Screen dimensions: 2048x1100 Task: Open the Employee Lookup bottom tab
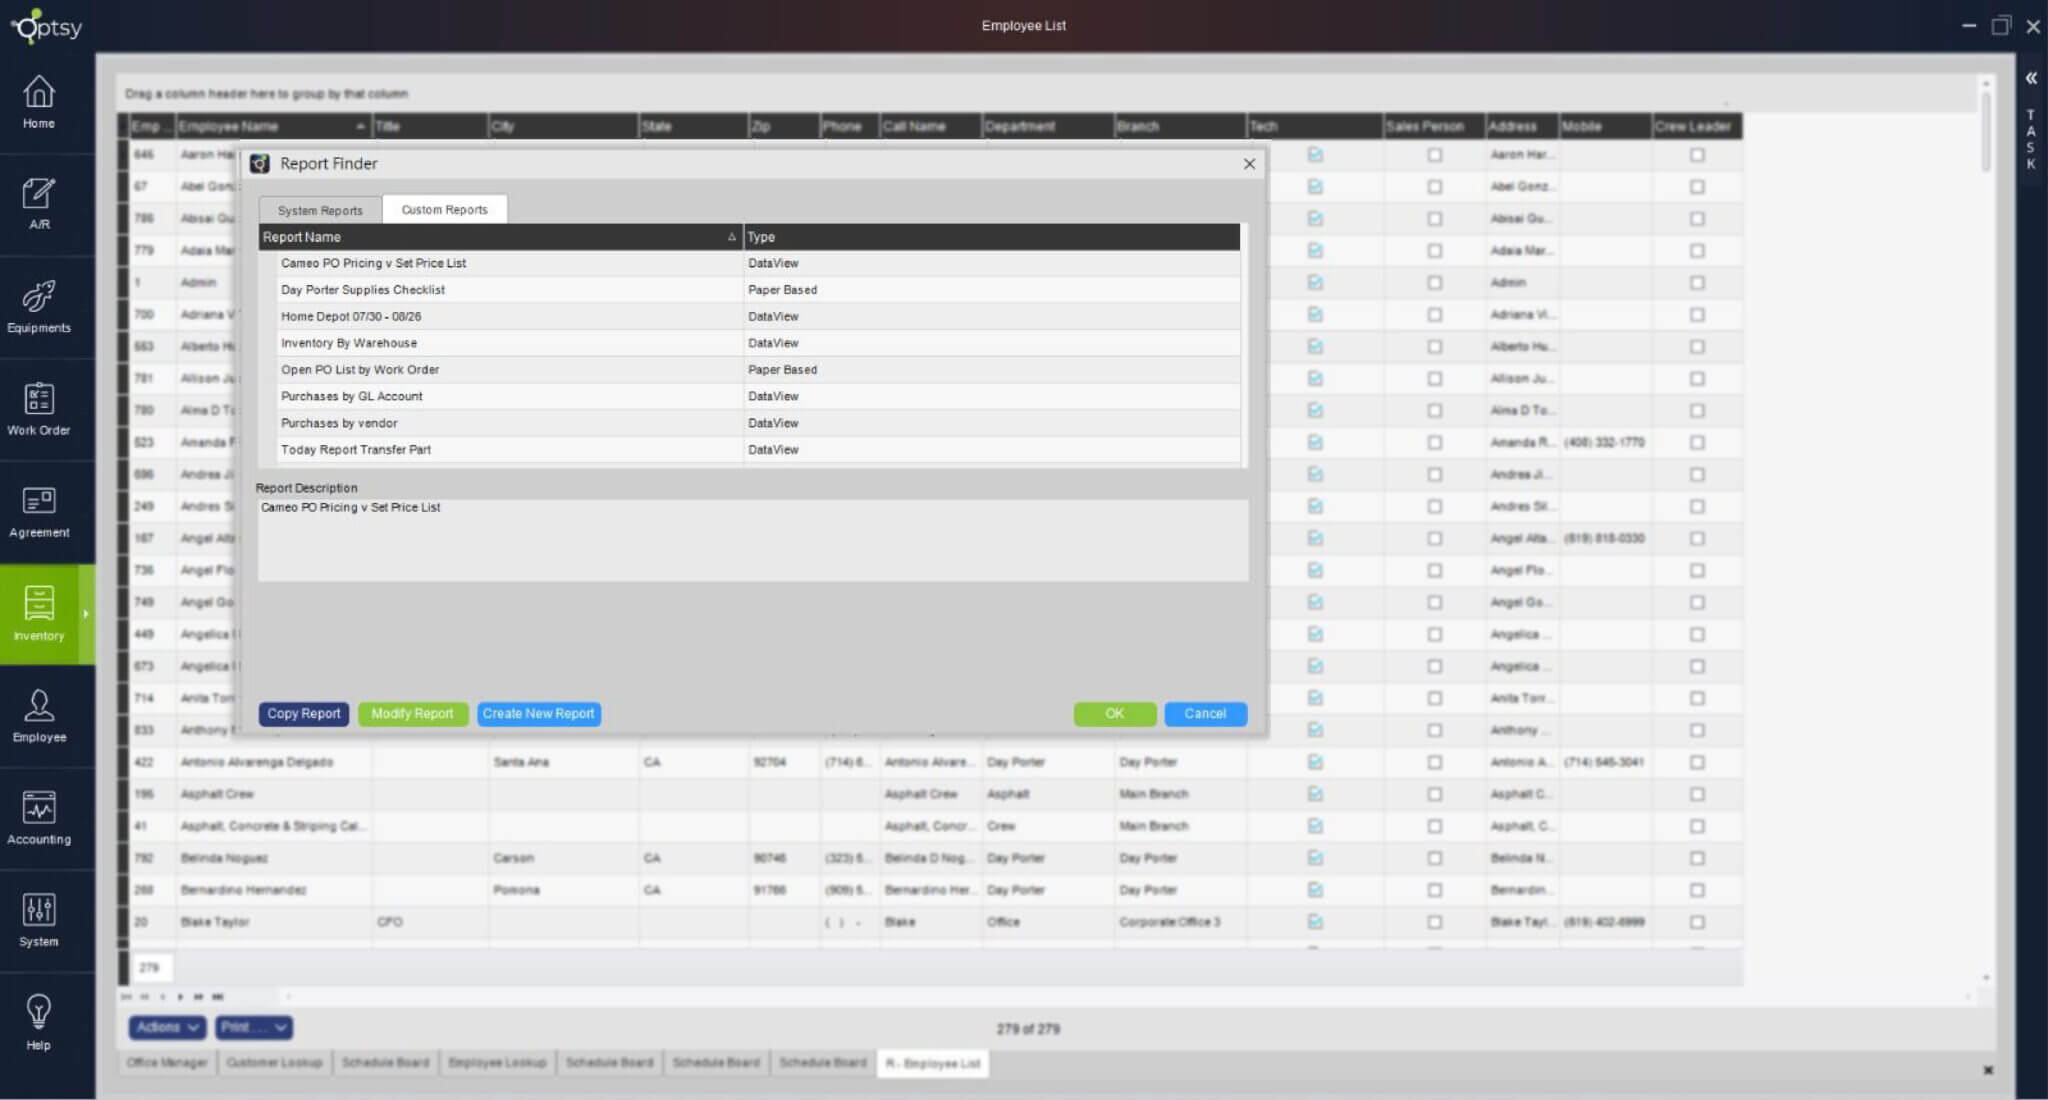(x=497, y=1062)
